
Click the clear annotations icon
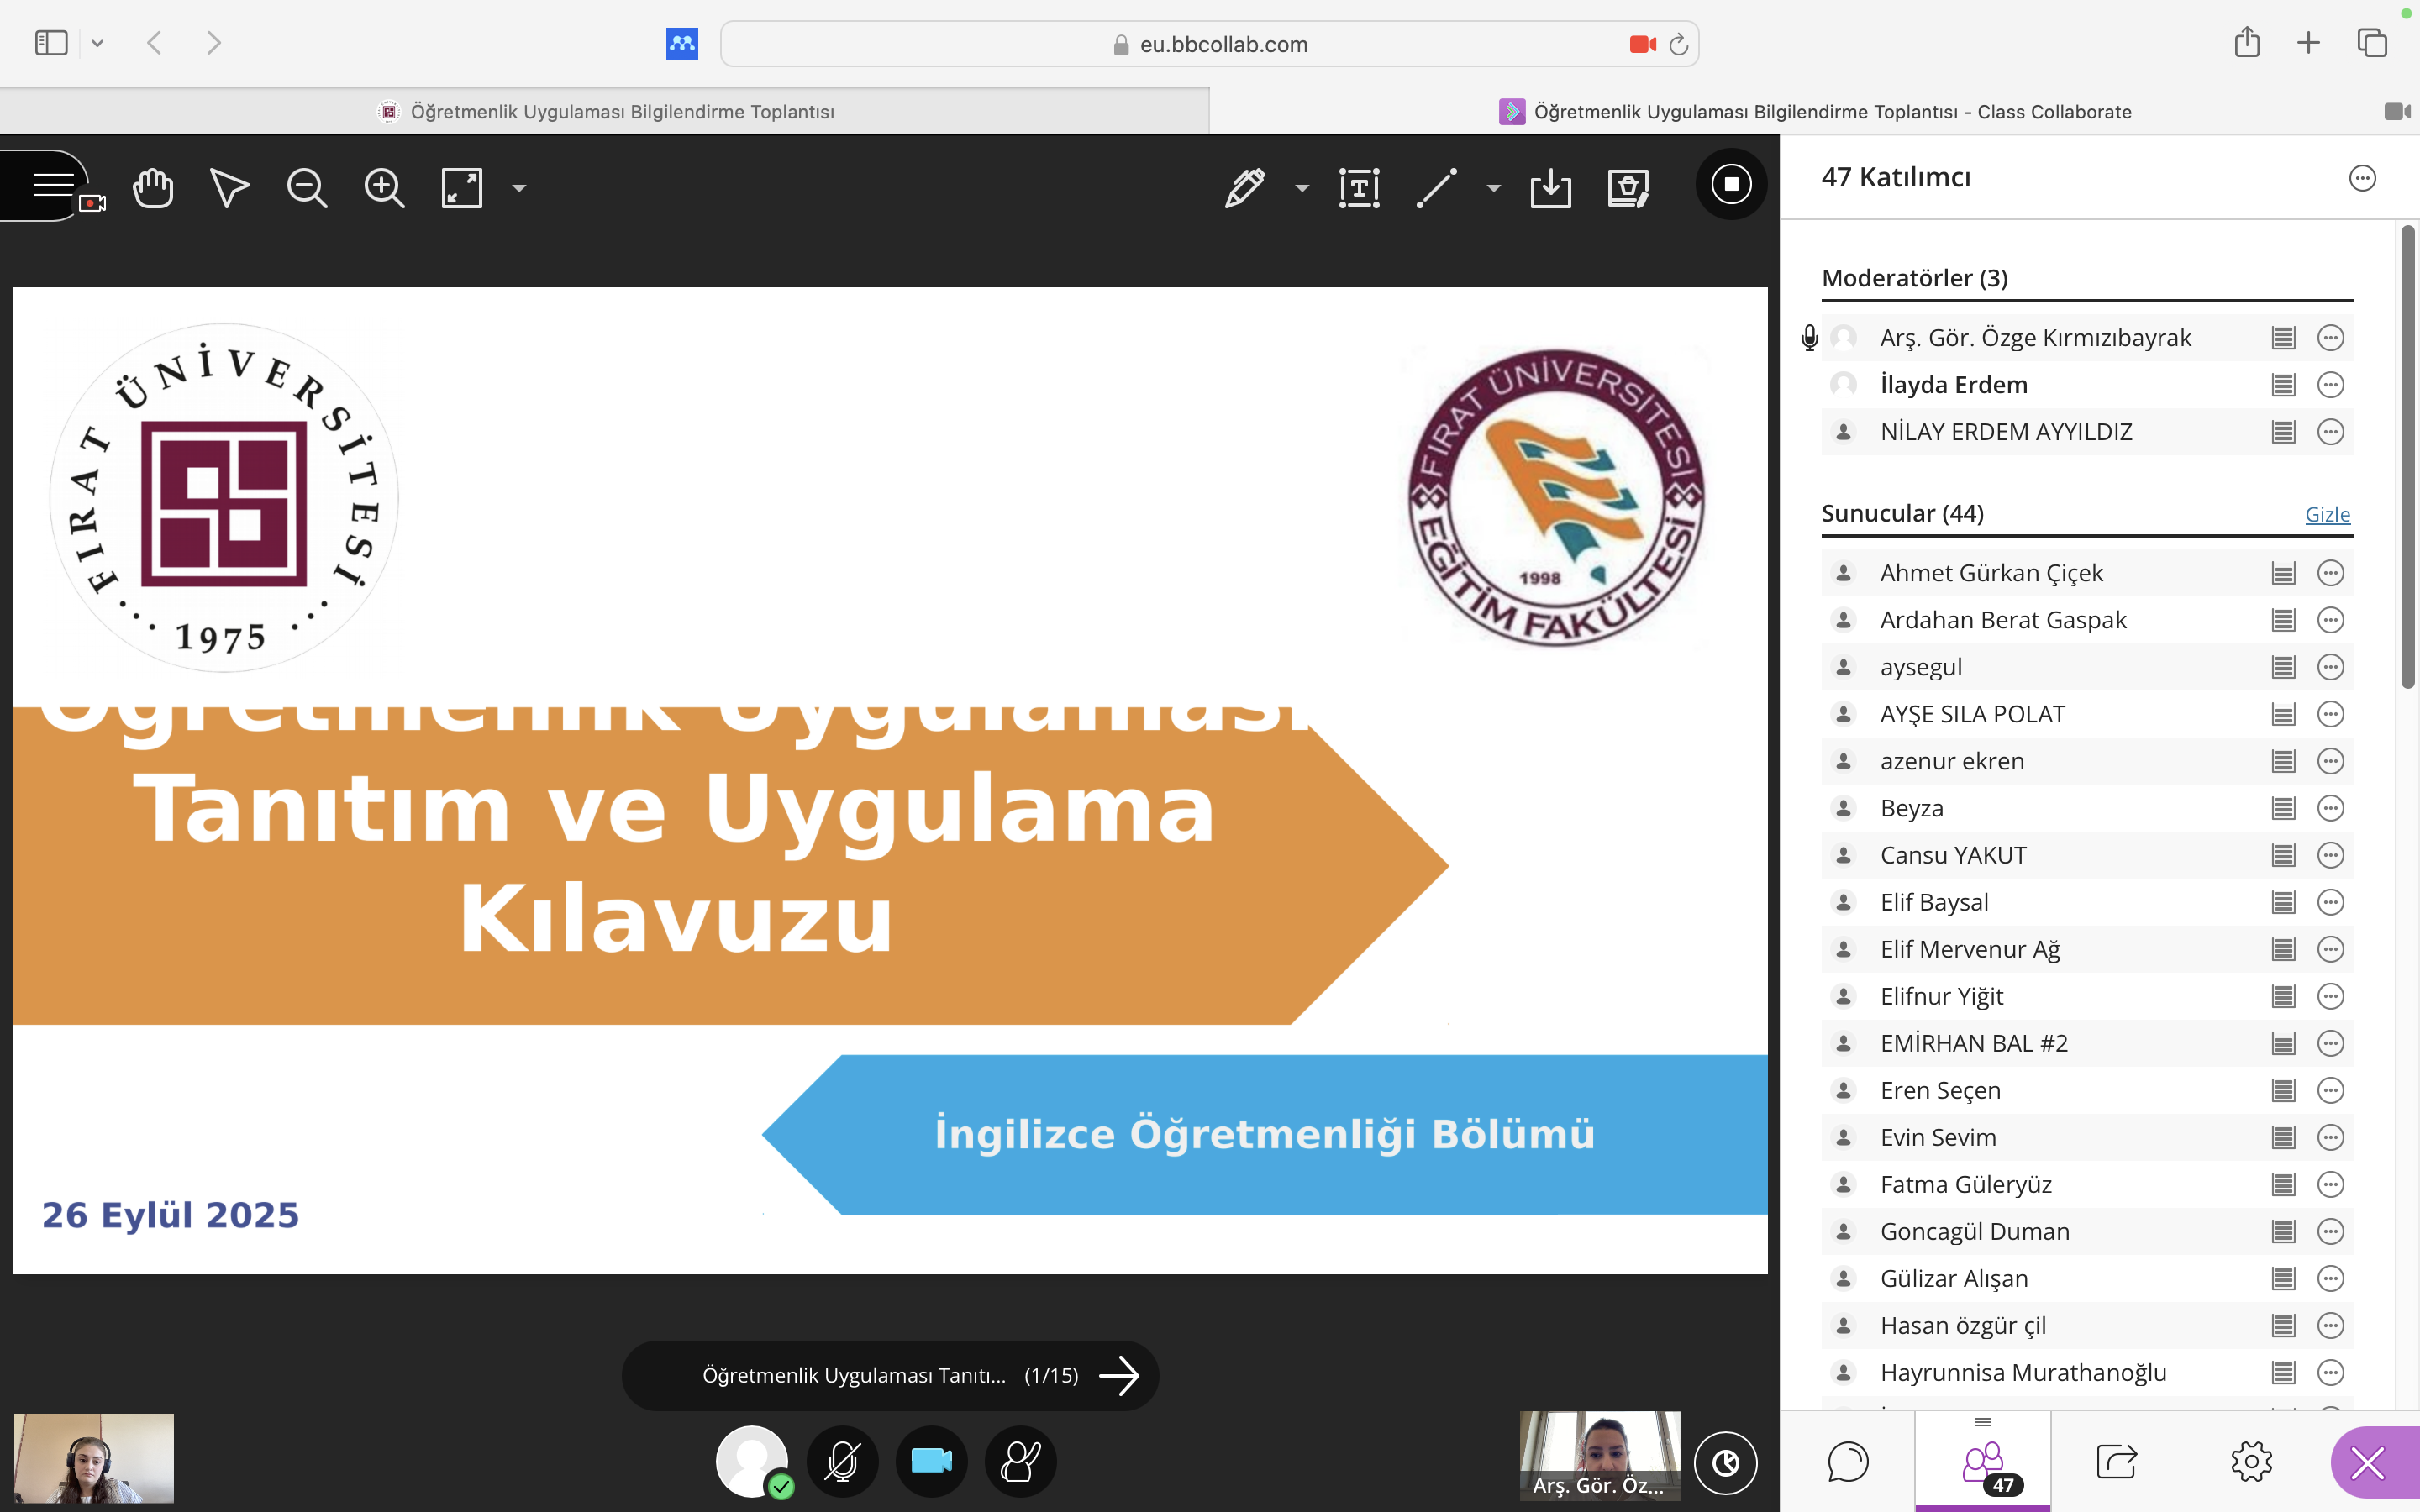[1628, 188]
